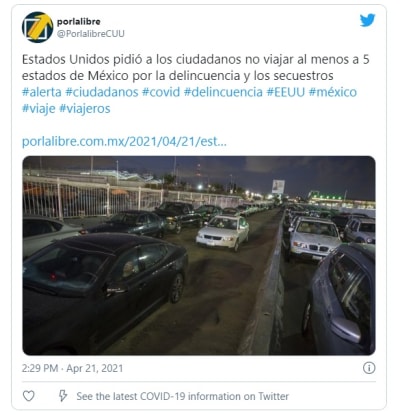Open the Twitter bird logo
The height and width of the screenshot is (415, 400).
pos(367,21)
